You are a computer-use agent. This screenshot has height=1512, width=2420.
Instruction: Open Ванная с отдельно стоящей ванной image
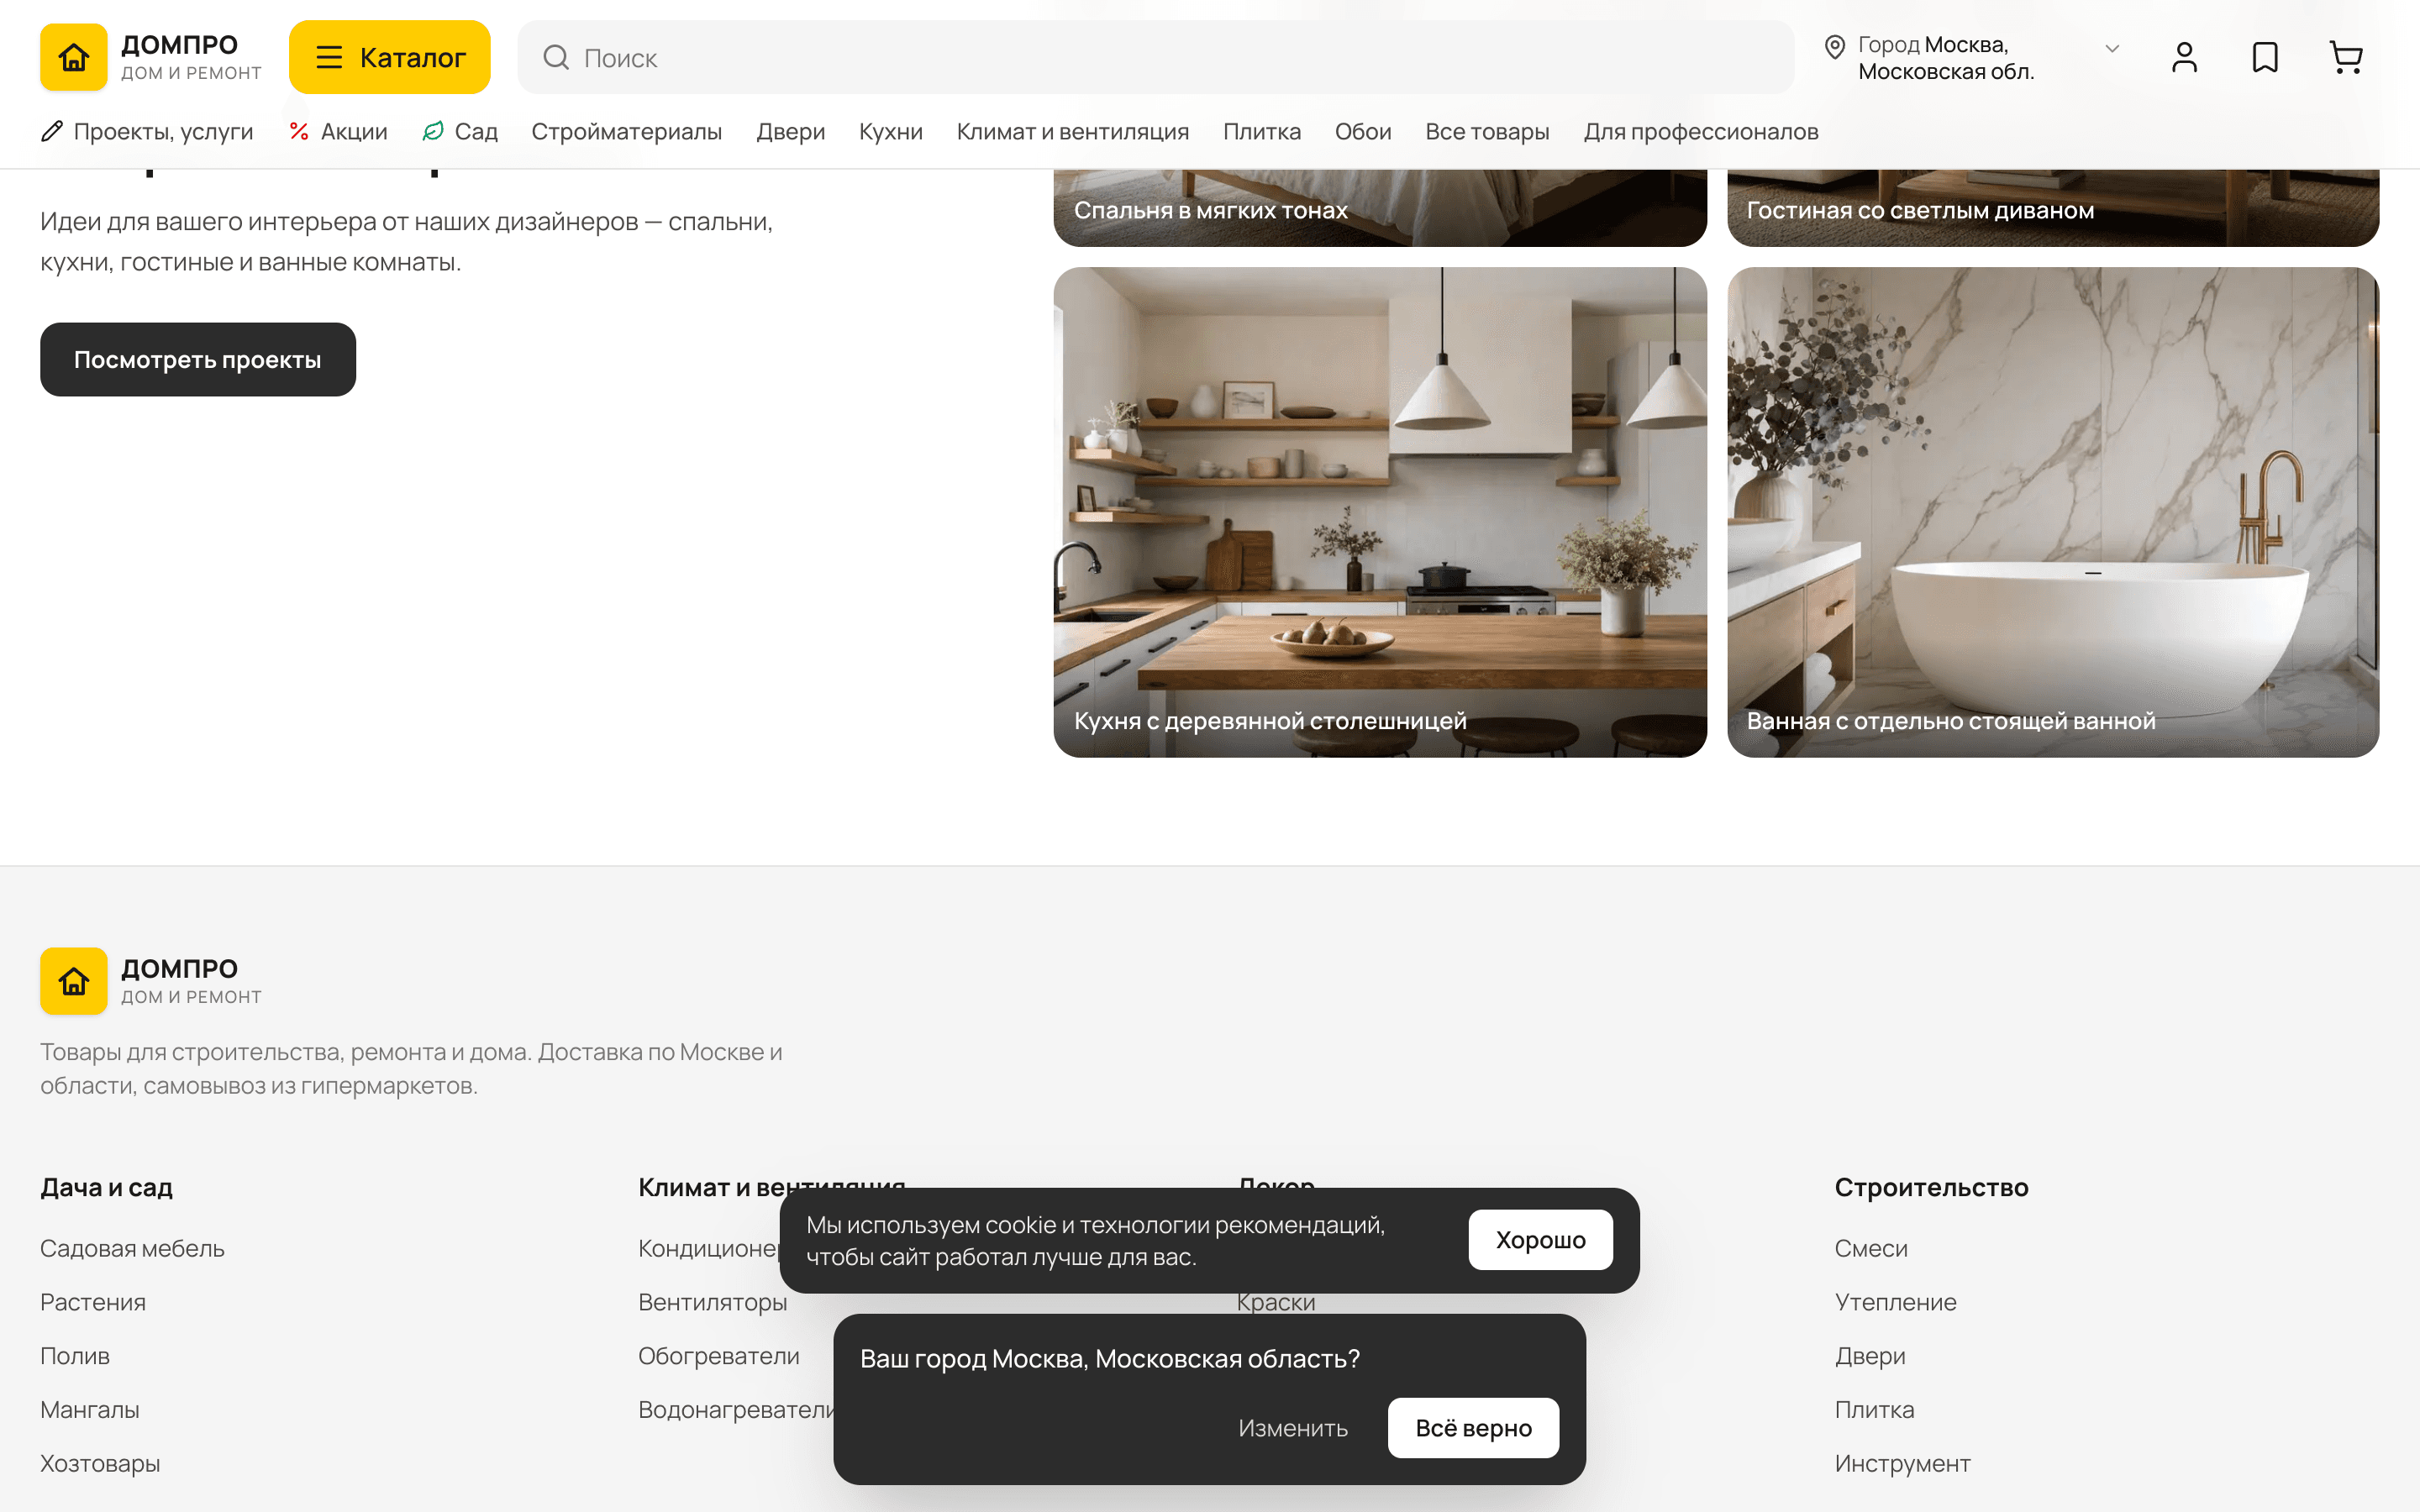tap(2052, 512)
